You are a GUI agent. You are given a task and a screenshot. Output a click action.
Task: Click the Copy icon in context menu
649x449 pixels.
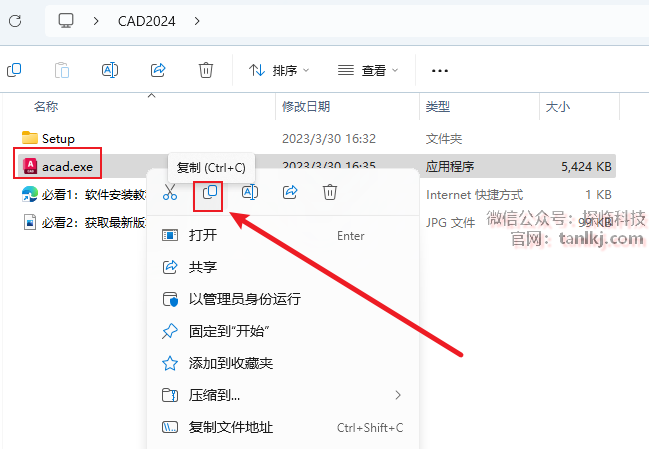point(209,192)
